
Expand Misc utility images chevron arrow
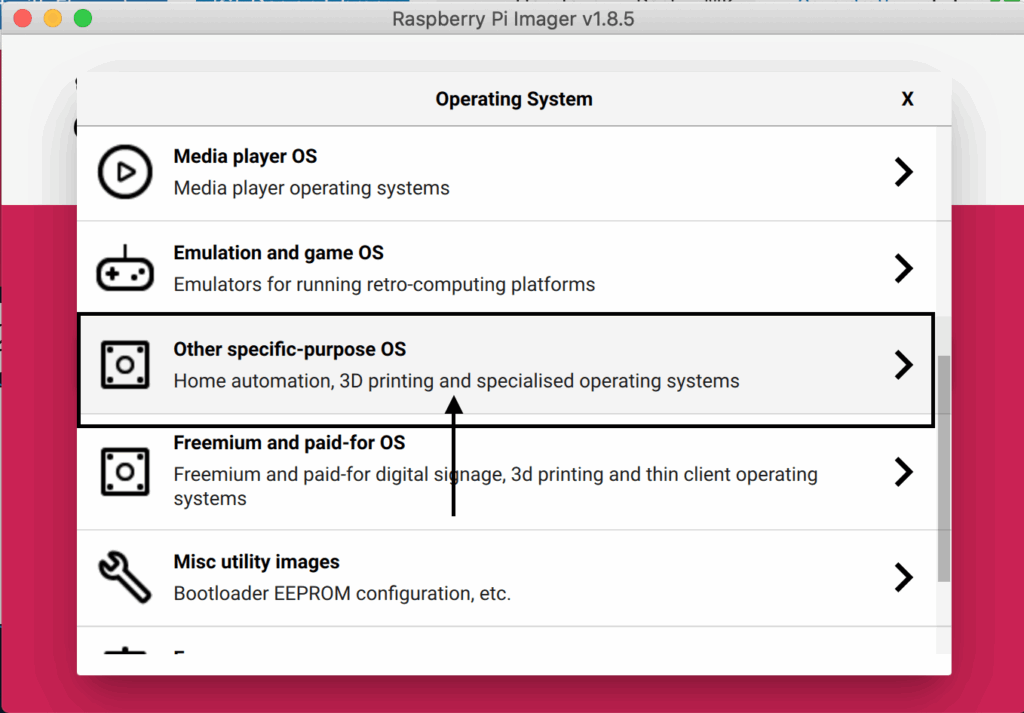[903, 577]
